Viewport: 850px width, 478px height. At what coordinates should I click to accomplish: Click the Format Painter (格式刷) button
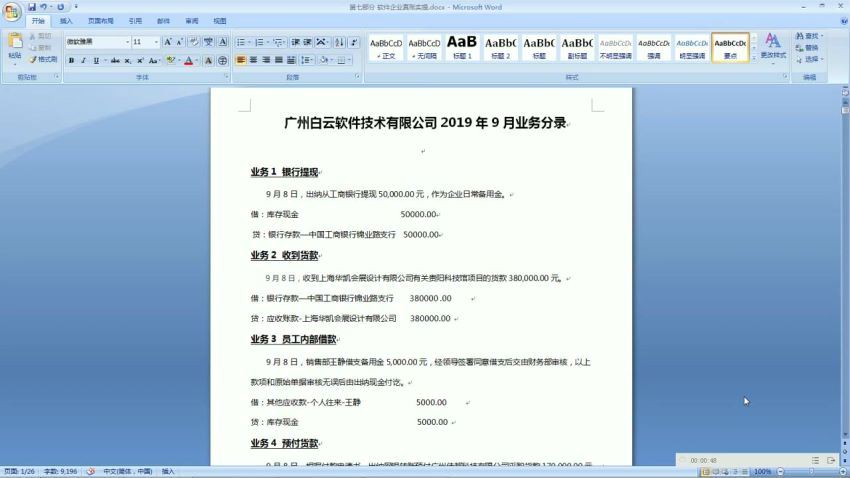43,60
